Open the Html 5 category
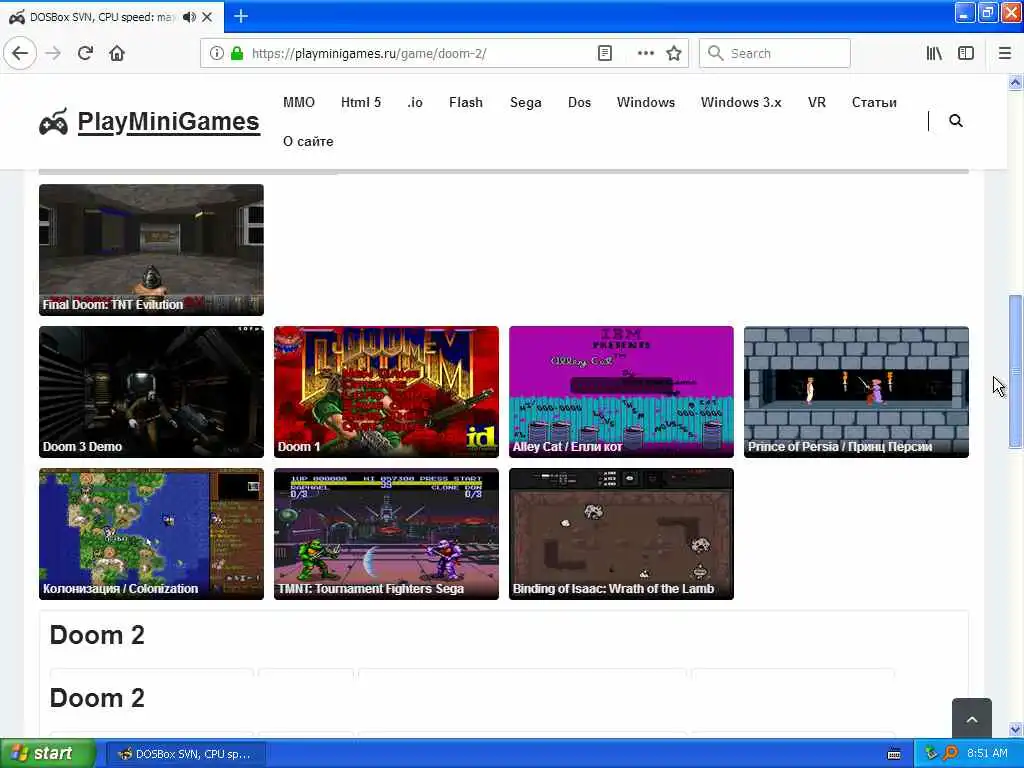Image resolution: width=1024 pixels, height=768 pixels. 360,103
